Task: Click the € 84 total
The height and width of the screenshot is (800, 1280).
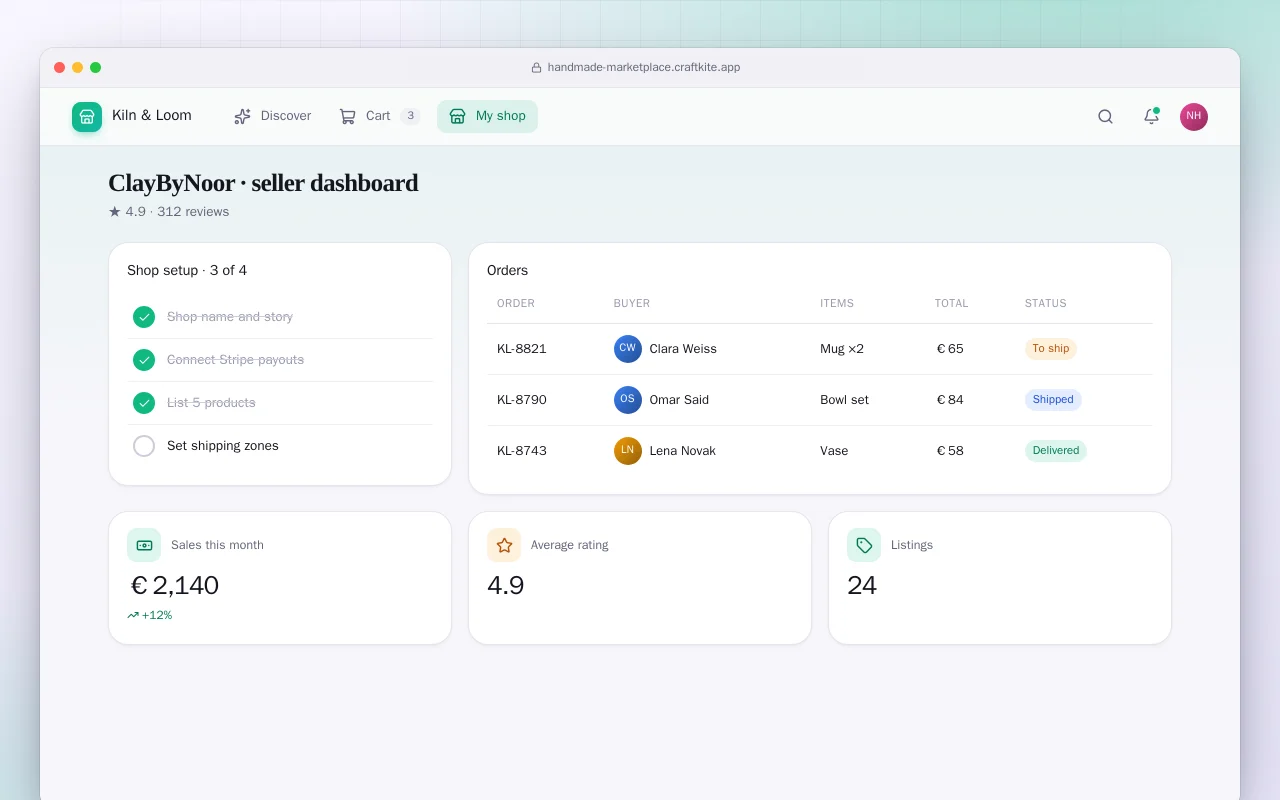Action: [x=950, y=400]
